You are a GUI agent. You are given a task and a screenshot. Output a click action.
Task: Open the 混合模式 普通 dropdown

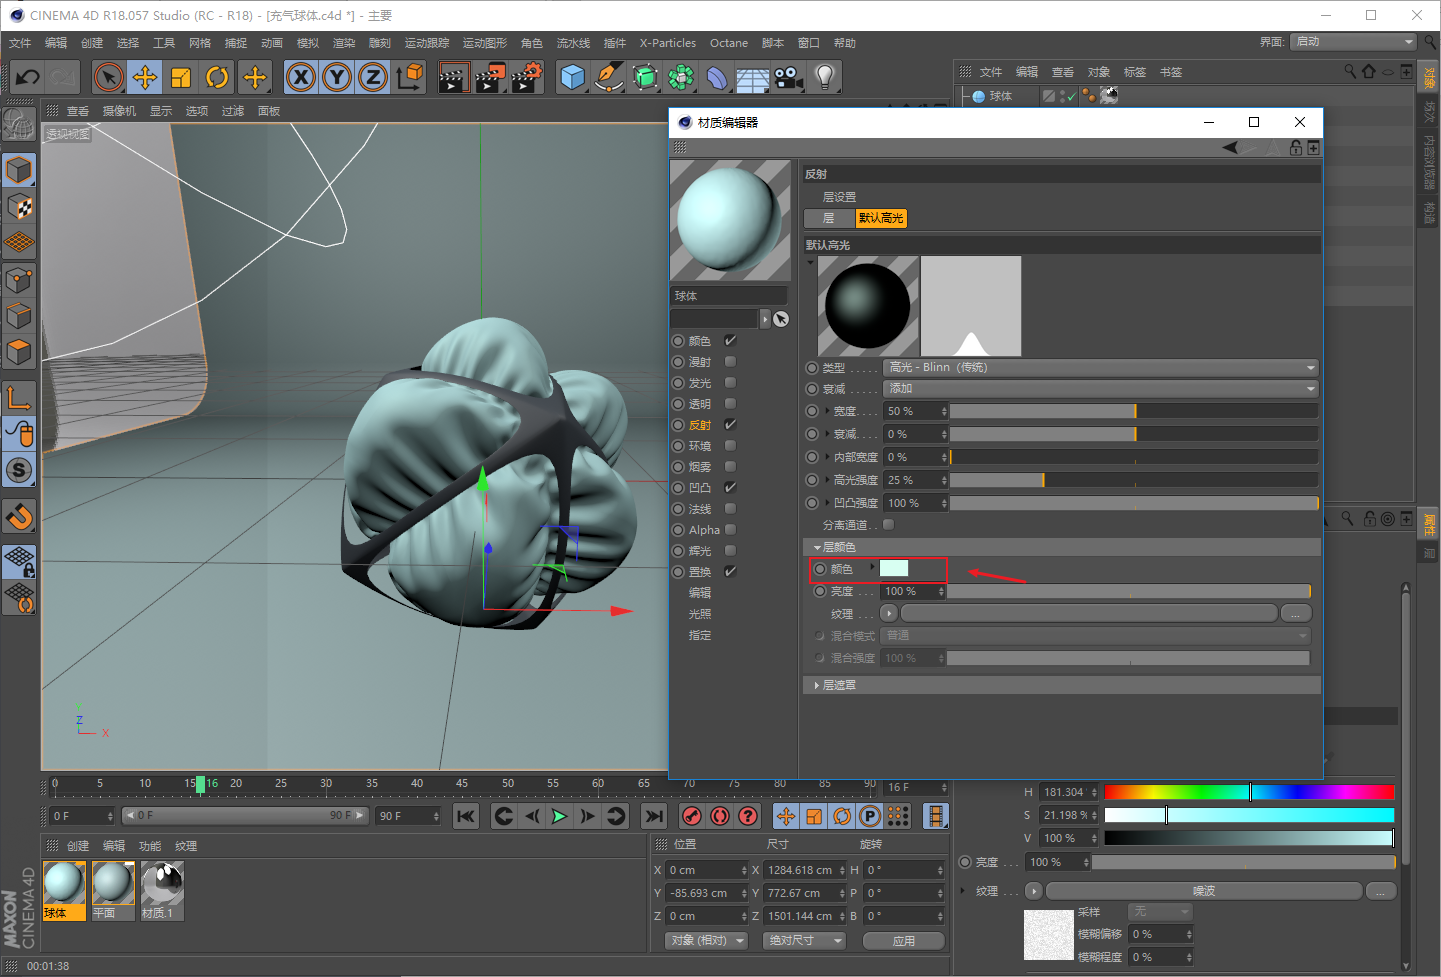pyautogui.click(x=1096, y=636)
